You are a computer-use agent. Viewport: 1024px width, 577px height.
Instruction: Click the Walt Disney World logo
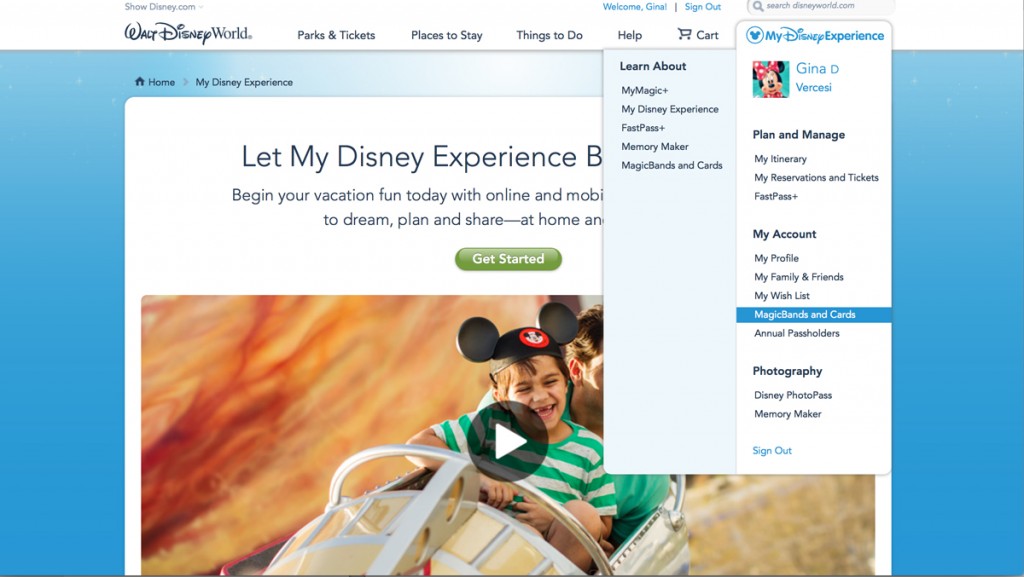tap(188, 33)
